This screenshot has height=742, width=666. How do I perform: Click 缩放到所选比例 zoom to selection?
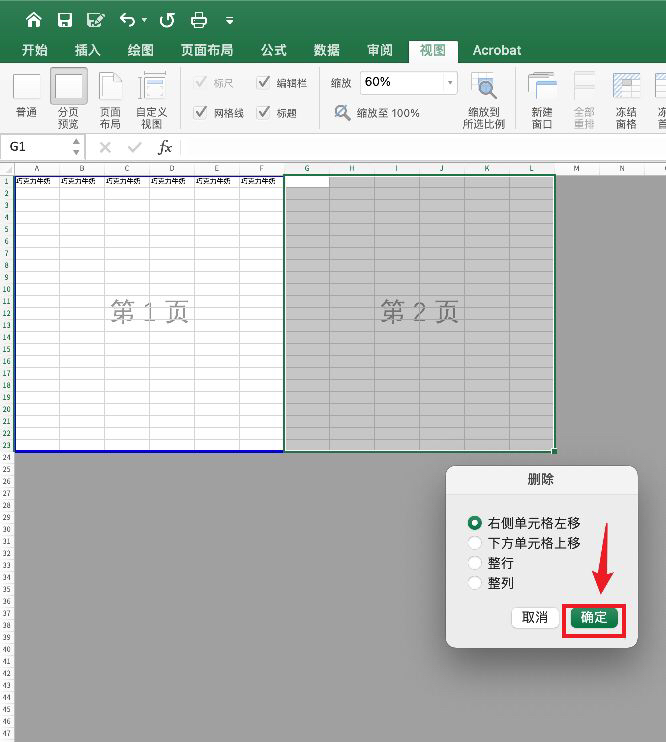coord(484,100)
